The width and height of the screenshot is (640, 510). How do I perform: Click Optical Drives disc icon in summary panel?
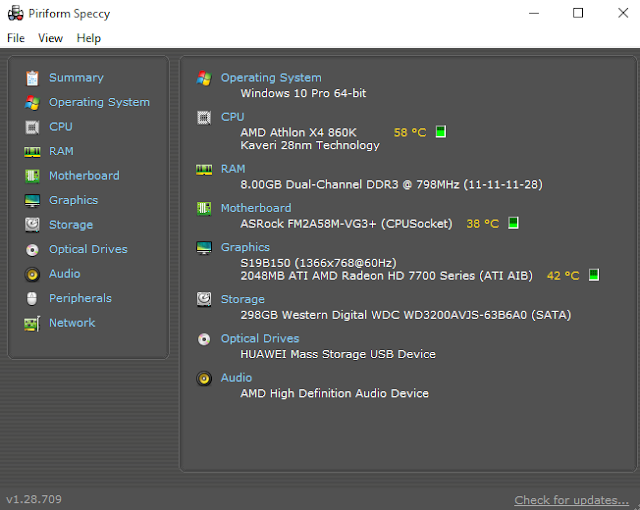click(x=204, y=339)
